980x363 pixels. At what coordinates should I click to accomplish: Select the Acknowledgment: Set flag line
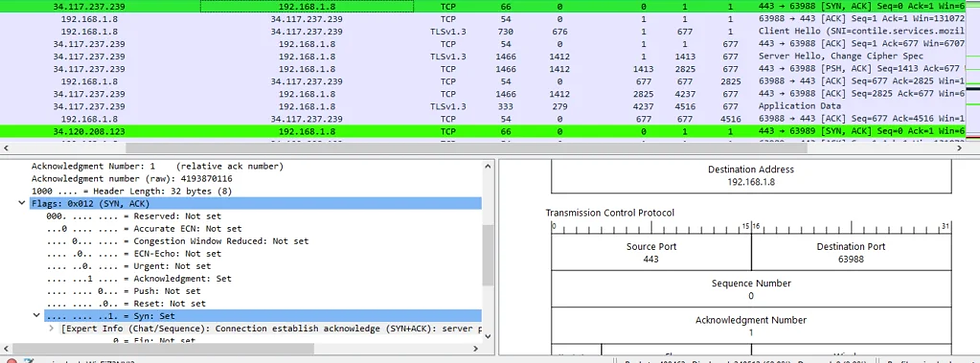(139, 279)
